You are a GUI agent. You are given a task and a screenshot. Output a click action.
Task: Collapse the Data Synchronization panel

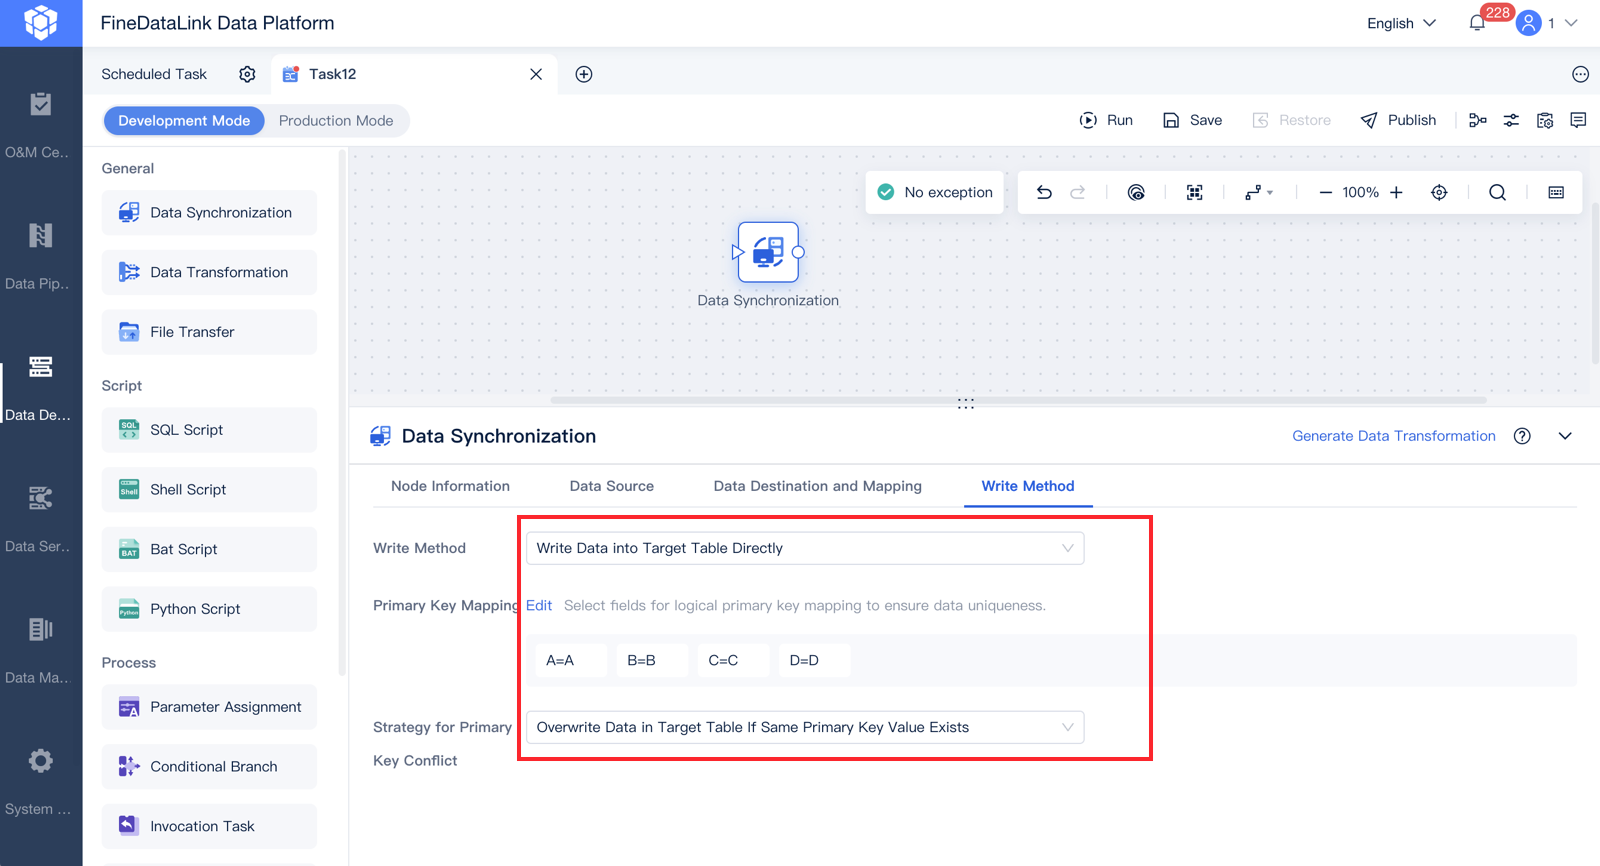coord(1565,436)
